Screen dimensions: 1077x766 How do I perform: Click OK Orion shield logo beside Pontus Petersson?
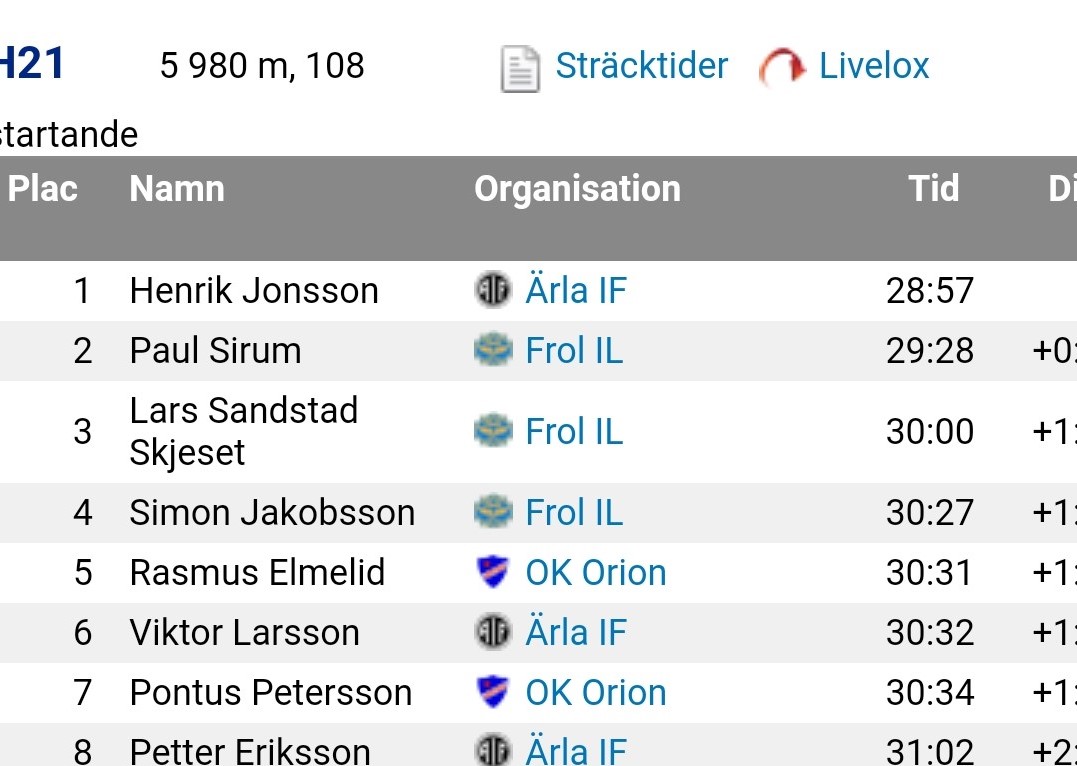[x=492, y=692]
